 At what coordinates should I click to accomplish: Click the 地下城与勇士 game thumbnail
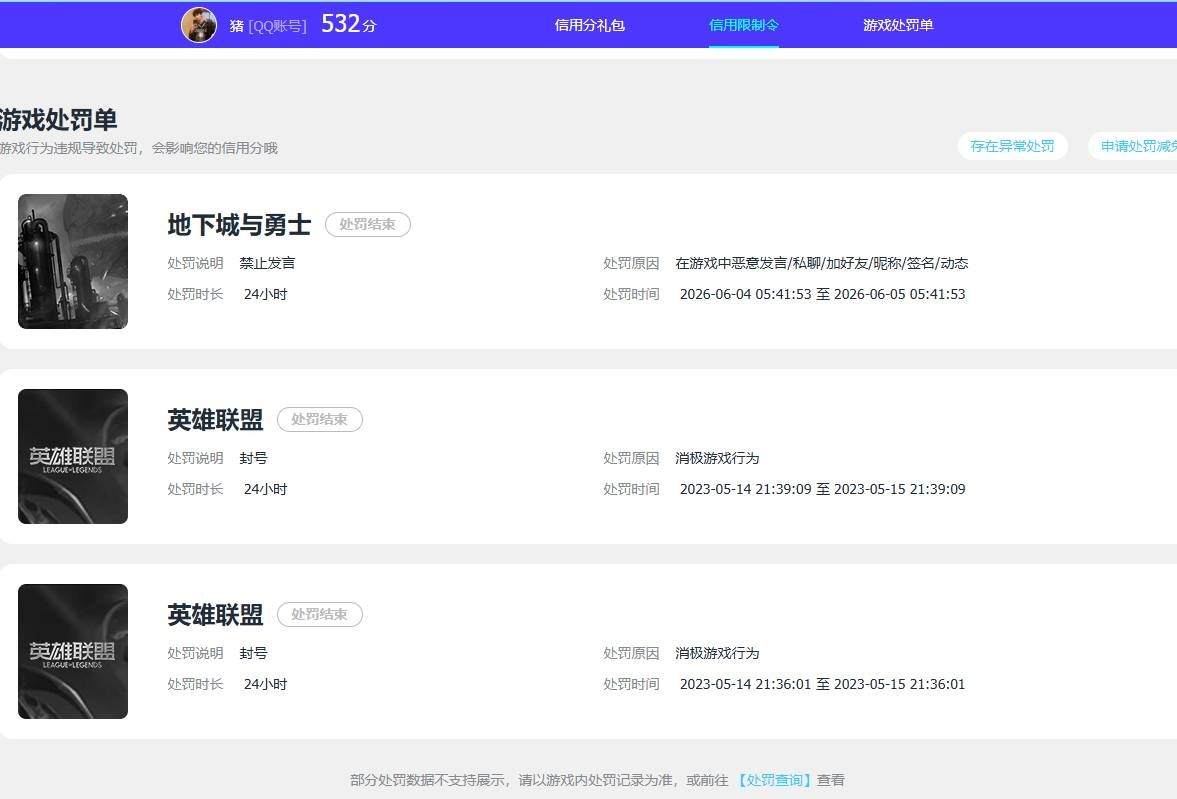coord(73,261)
